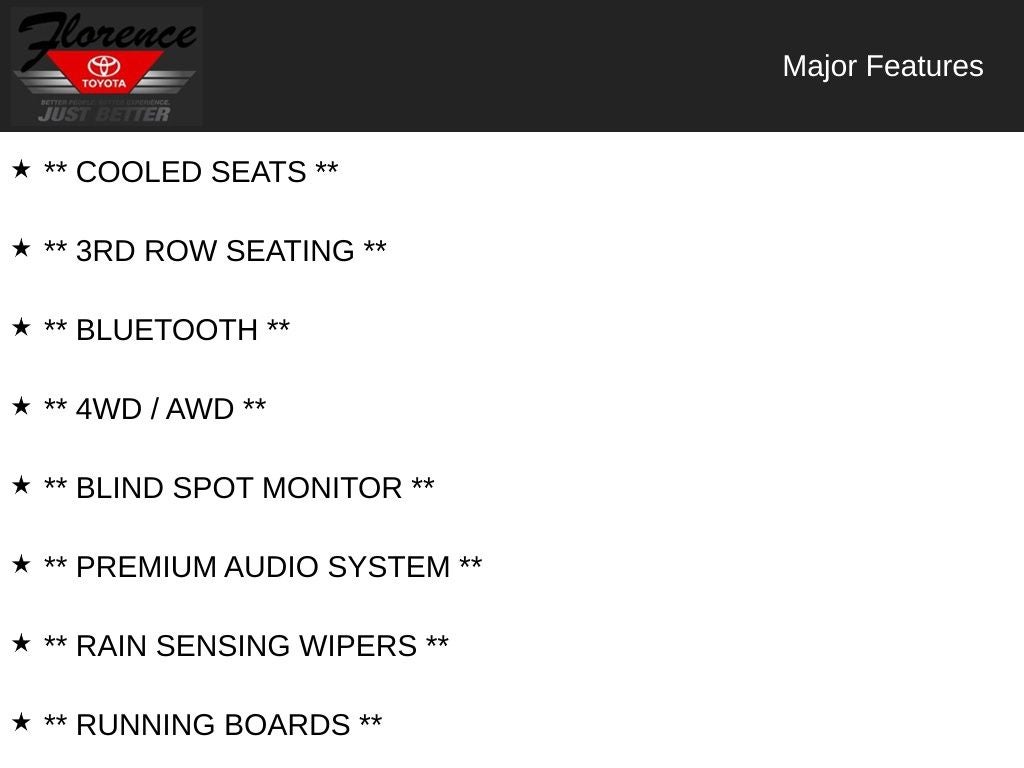Viewport: 1024px width, 768px height.
Task: Click the star icon next to RUNNING BOARDS
Action: click(x=21, y=722)
